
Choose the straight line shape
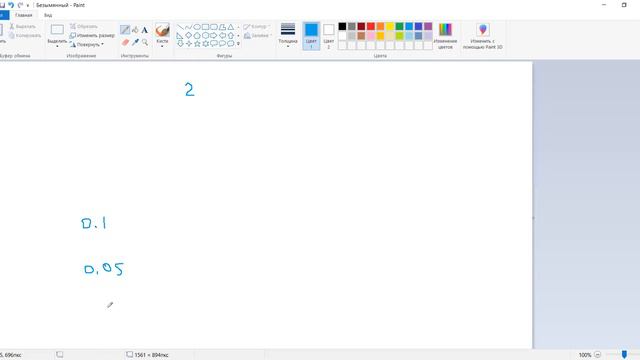[x=180, y=27]
